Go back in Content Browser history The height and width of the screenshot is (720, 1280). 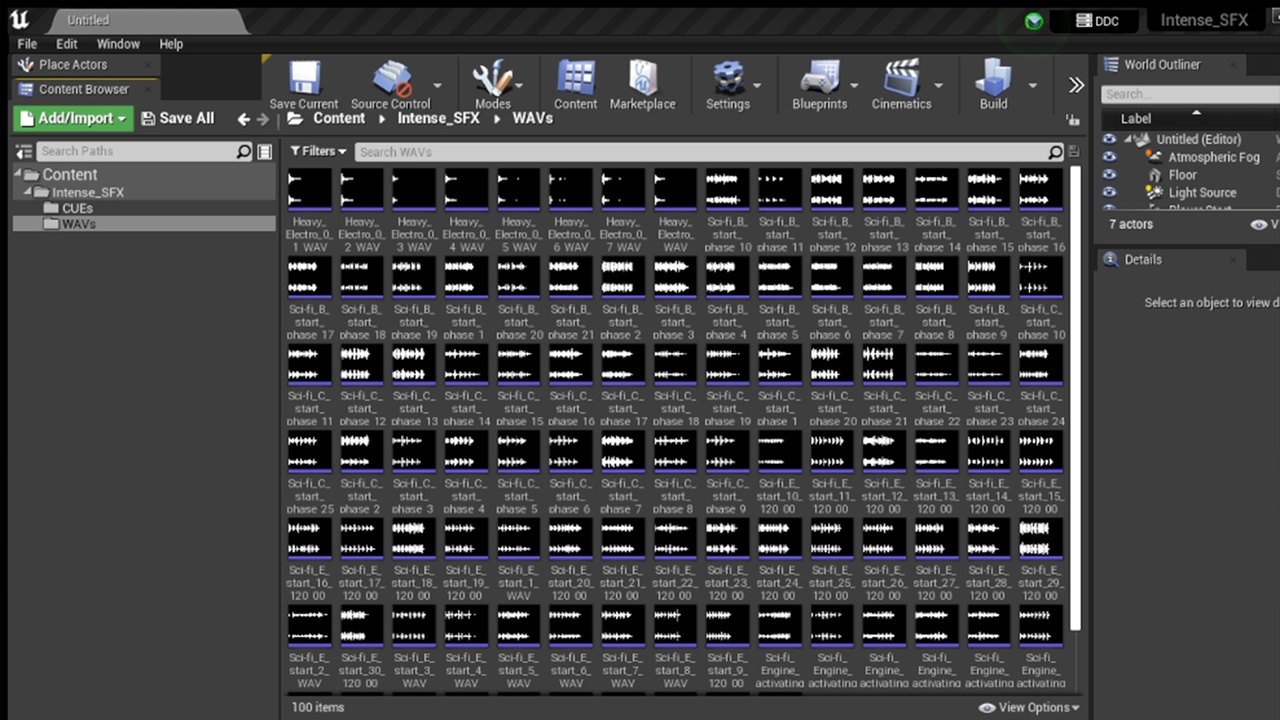pyautogui.click(x=243, y=119)
